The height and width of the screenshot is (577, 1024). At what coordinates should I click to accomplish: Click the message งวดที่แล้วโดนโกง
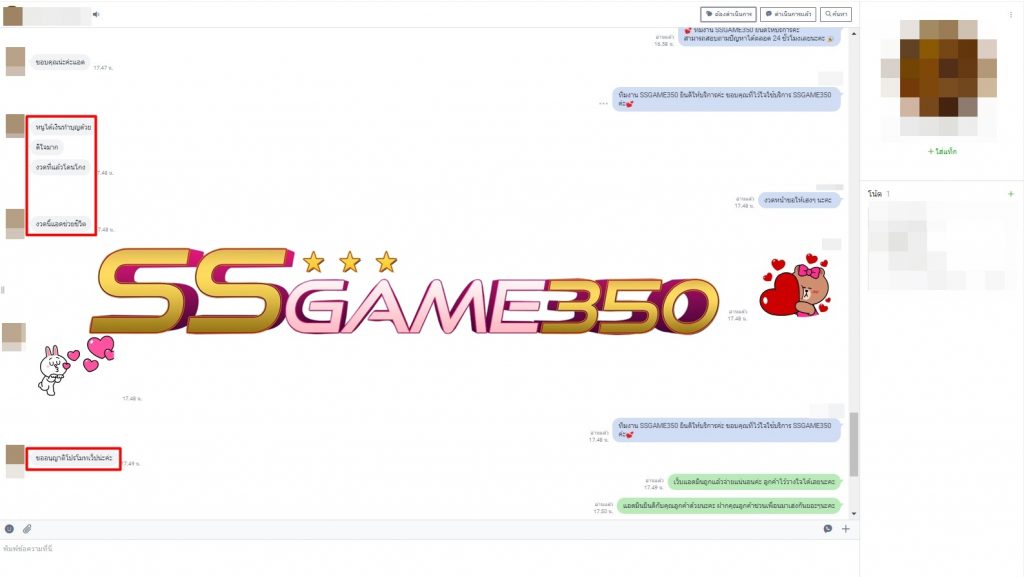[60, 167]
